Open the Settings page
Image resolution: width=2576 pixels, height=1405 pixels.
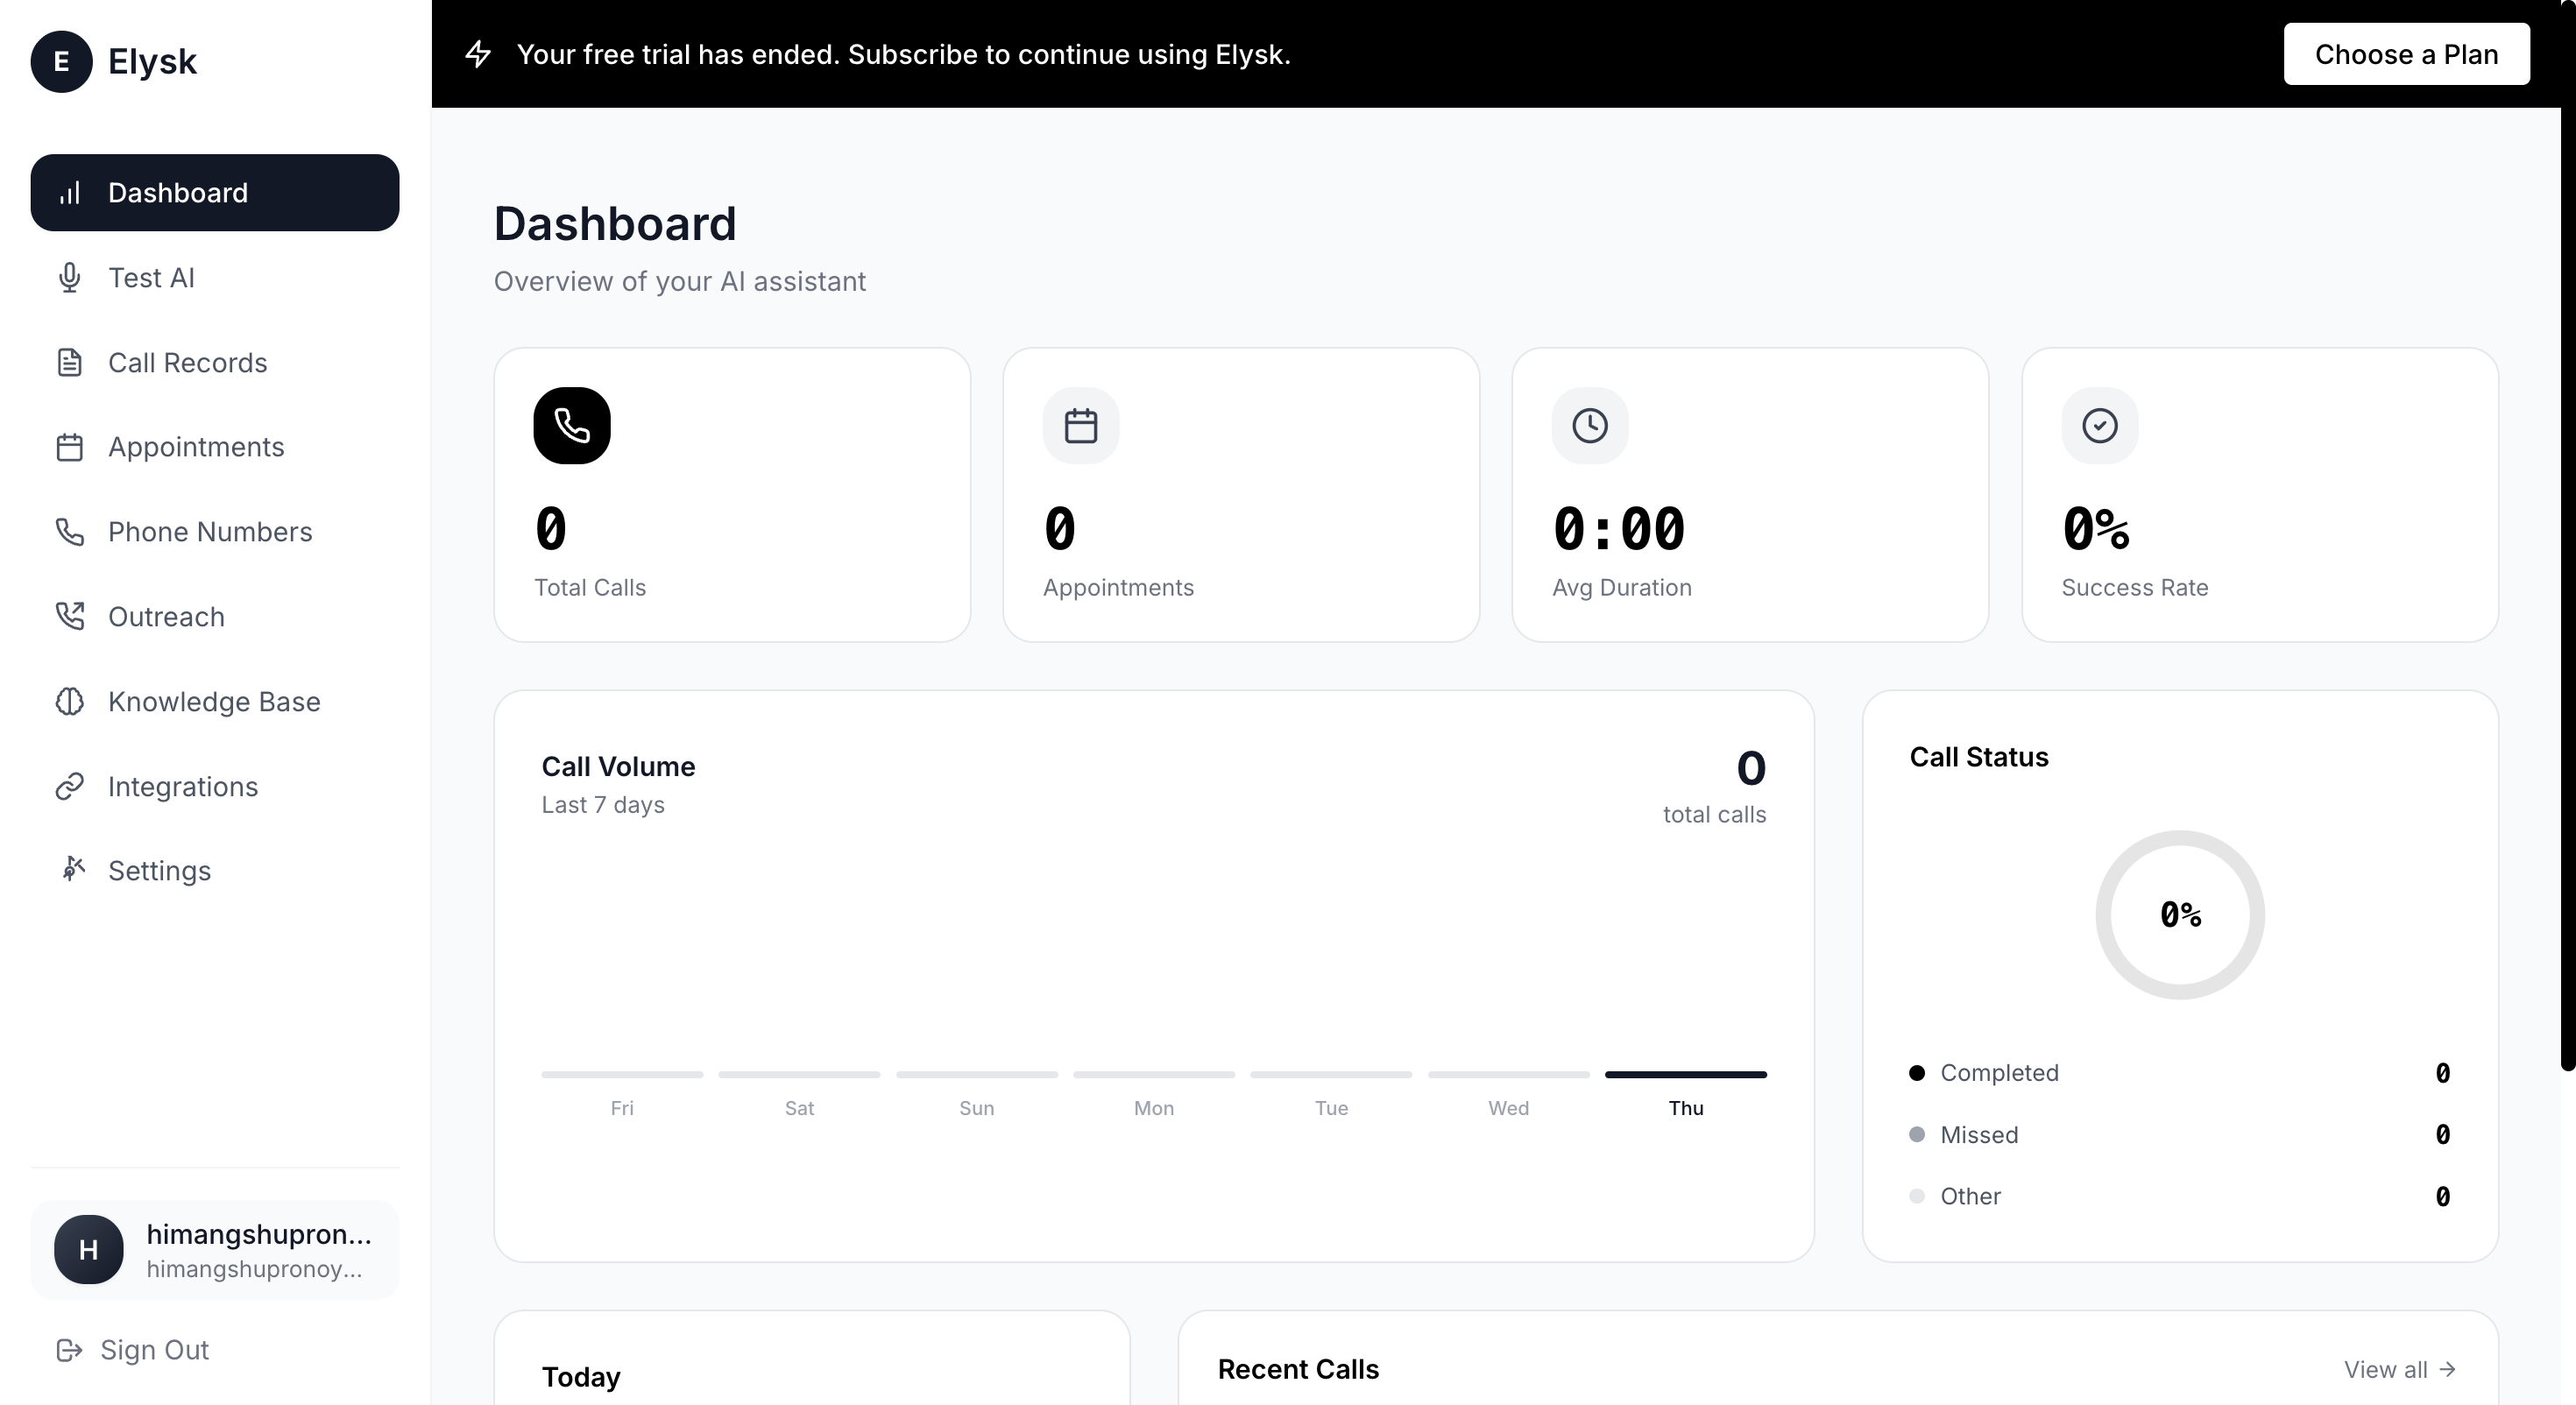(x=159, y=871)
